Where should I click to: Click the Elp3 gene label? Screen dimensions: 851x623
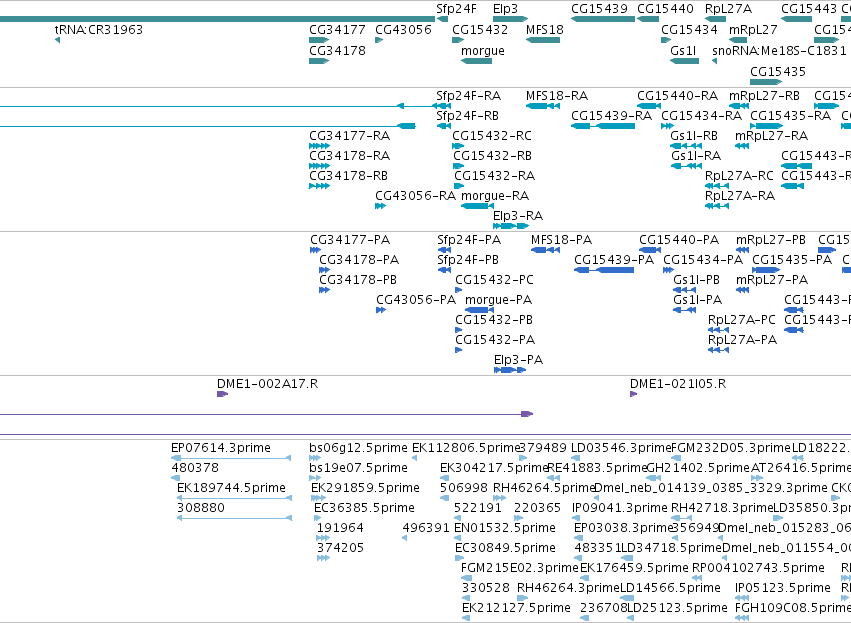[505, 9]
